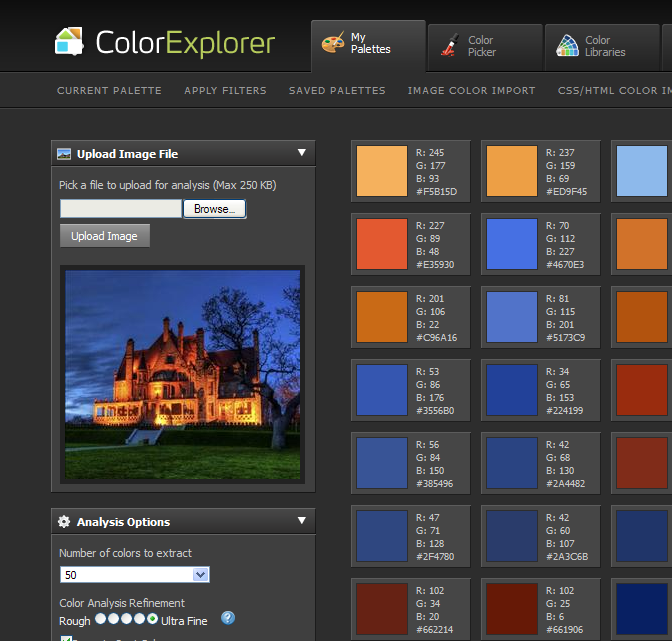Click the 'R: 245' value text
The height and width of the screenshot is (641, 672).
[430, 153]
